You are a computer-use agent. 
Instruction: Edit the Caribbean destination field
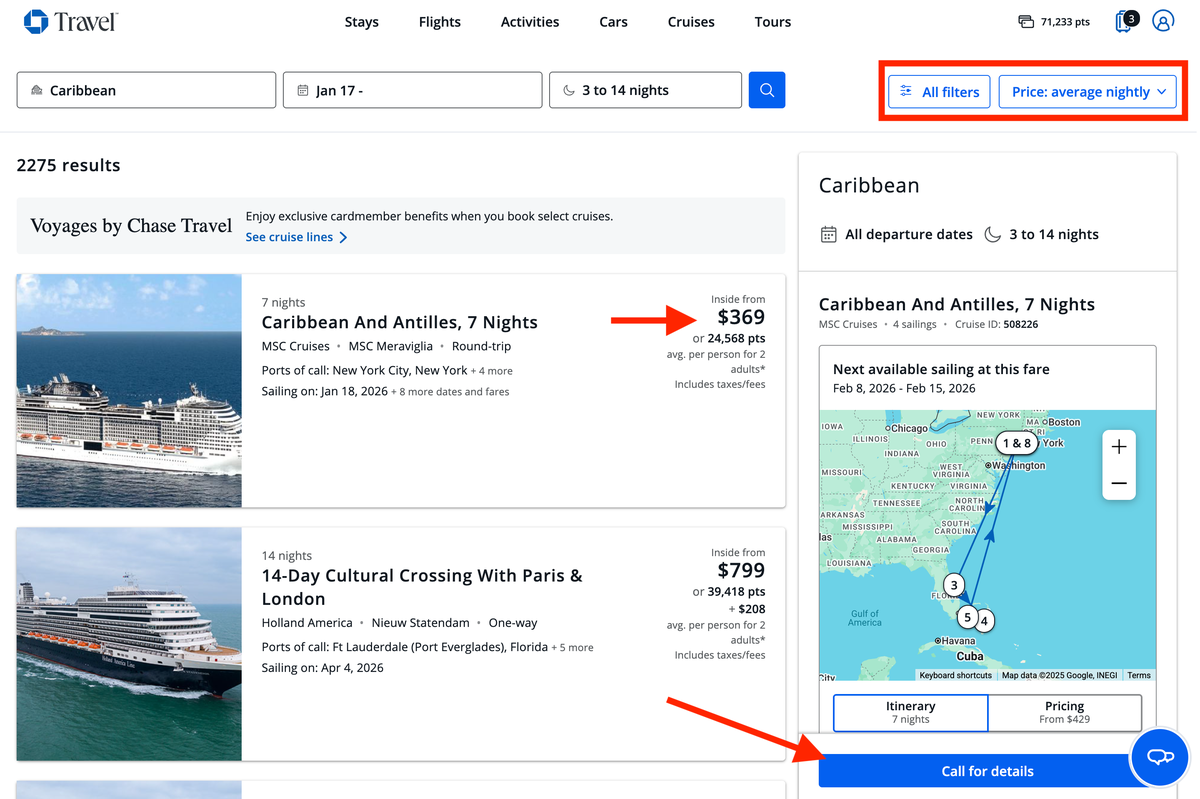(x=146, y=90)
